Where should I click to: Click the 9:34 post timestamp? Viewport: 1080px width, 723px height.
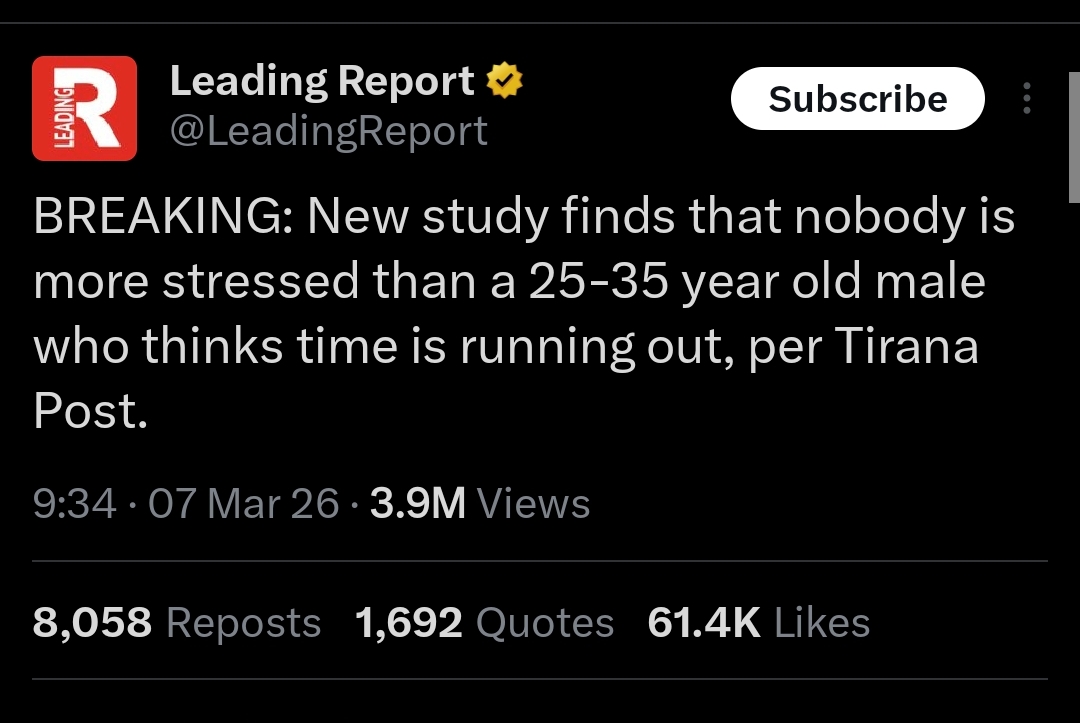[74, 503]
